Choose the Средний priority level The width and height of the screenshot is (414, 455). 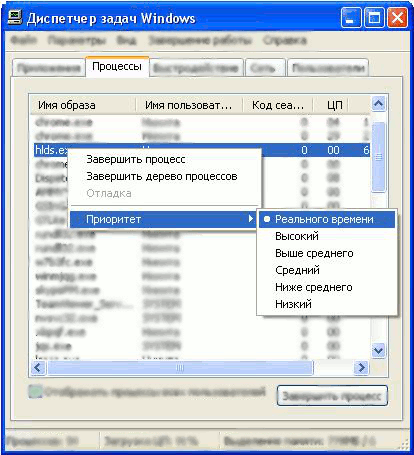pyautogui.click(x=327, y=270)
